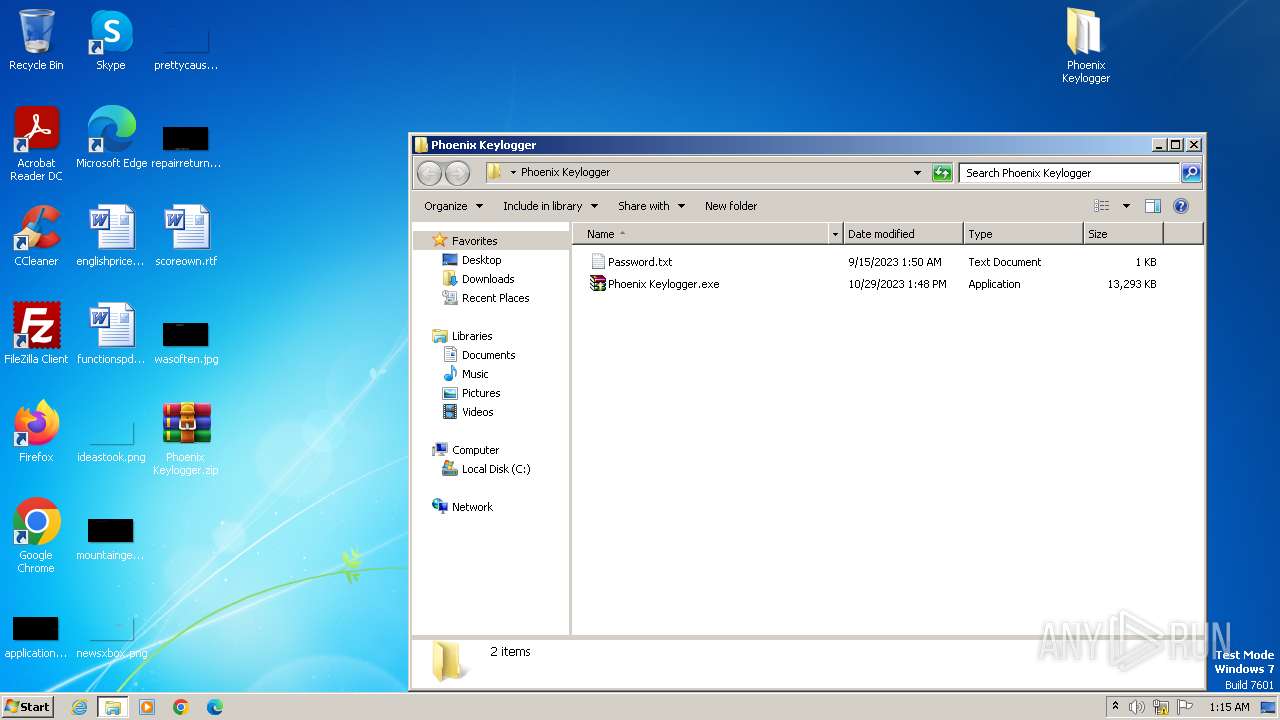This screenshot has height=720, width=1280.
Task: Change view using the views icon
Action: (1102, 206)
